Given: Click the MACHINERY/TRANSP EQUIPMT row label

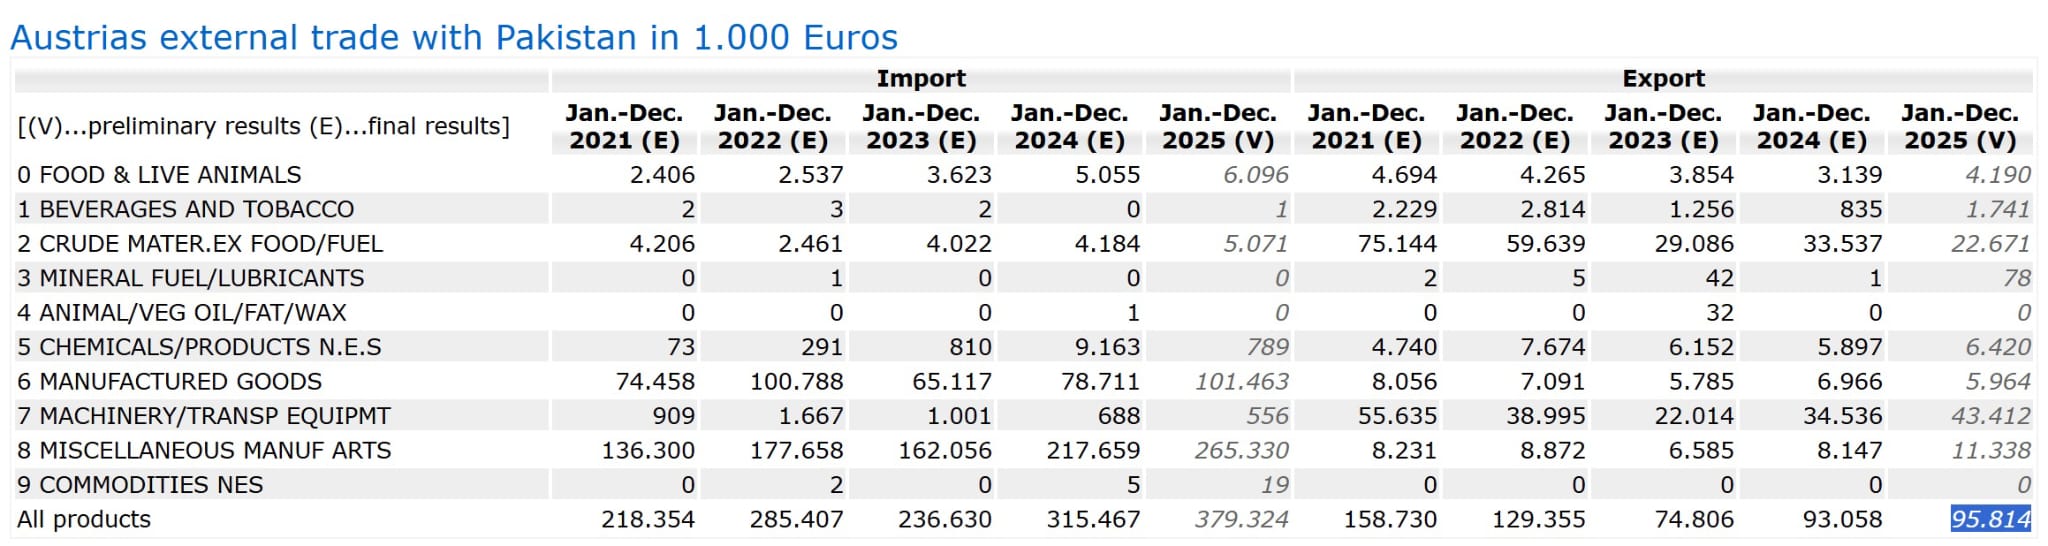Looking at the screenshot, I should tap(204, 416).
